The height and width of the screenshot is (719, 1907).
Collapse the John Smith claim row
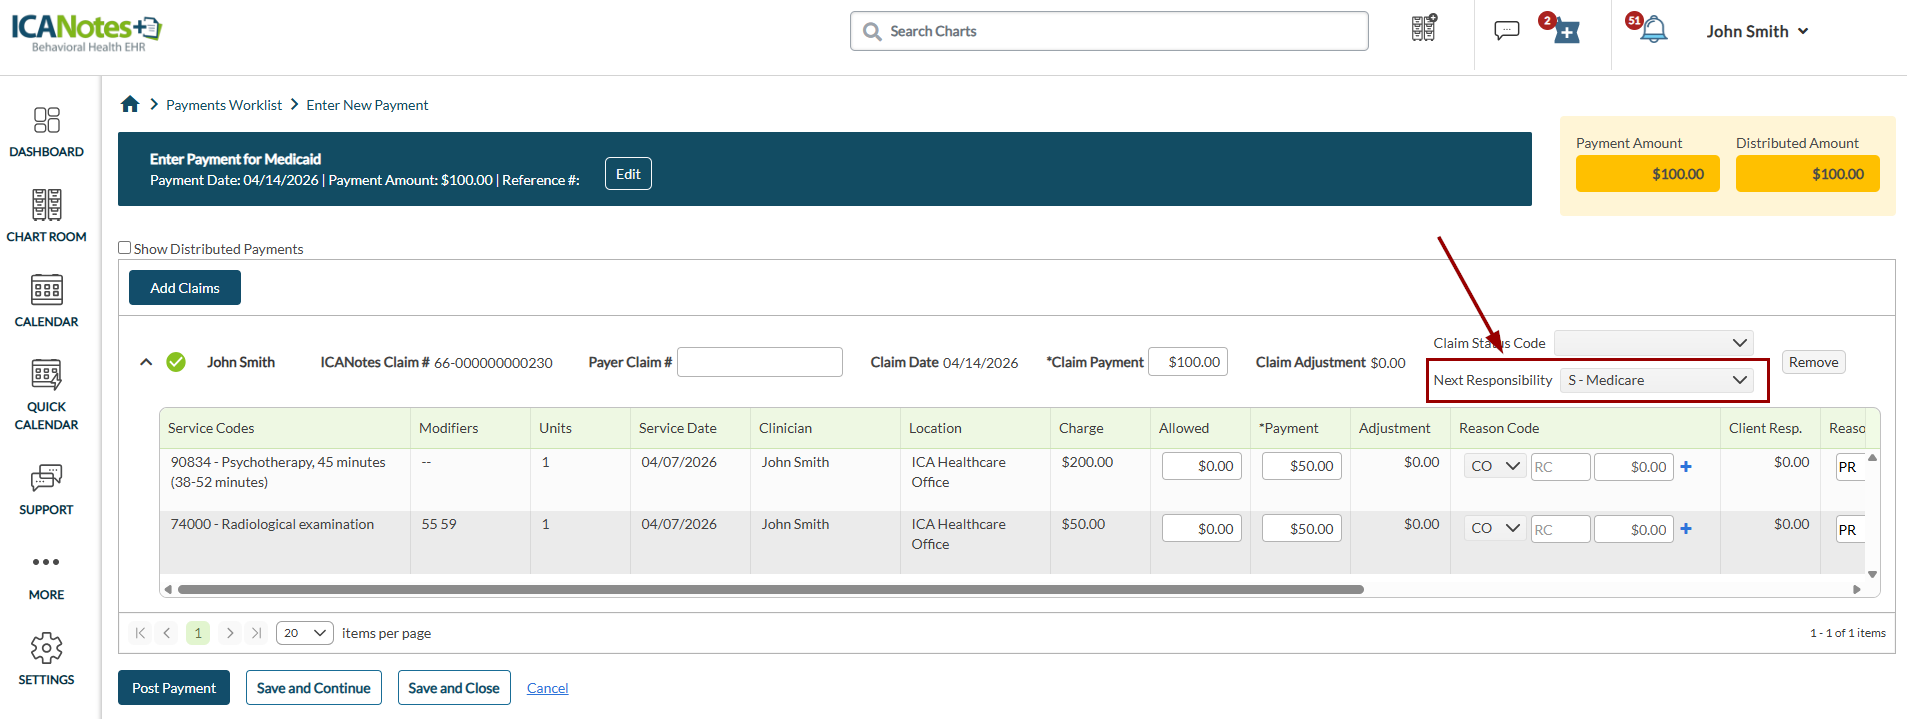146,362
